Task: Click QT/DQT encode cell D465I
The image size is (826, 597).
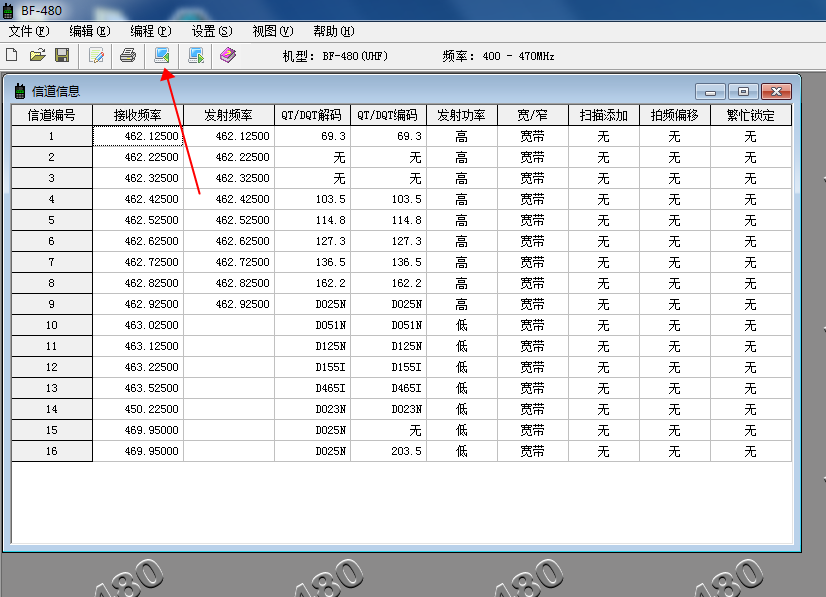Action: click(x=388, y=388)
